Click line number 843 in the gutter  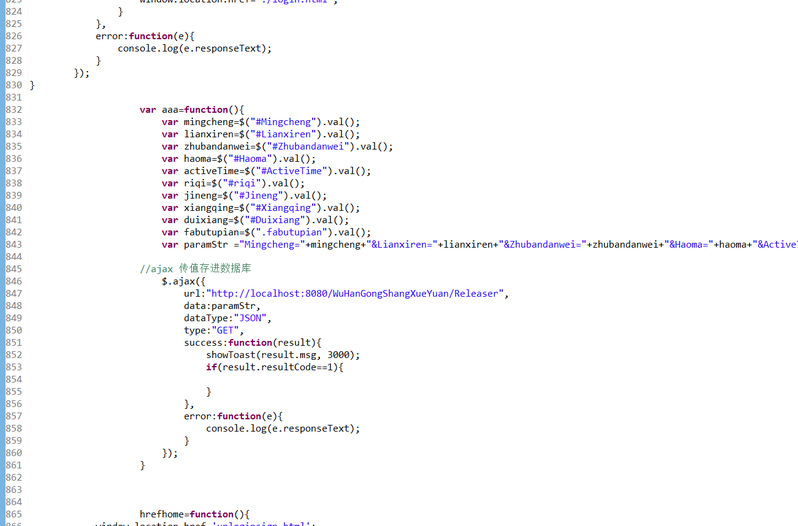tap(14, 245)
